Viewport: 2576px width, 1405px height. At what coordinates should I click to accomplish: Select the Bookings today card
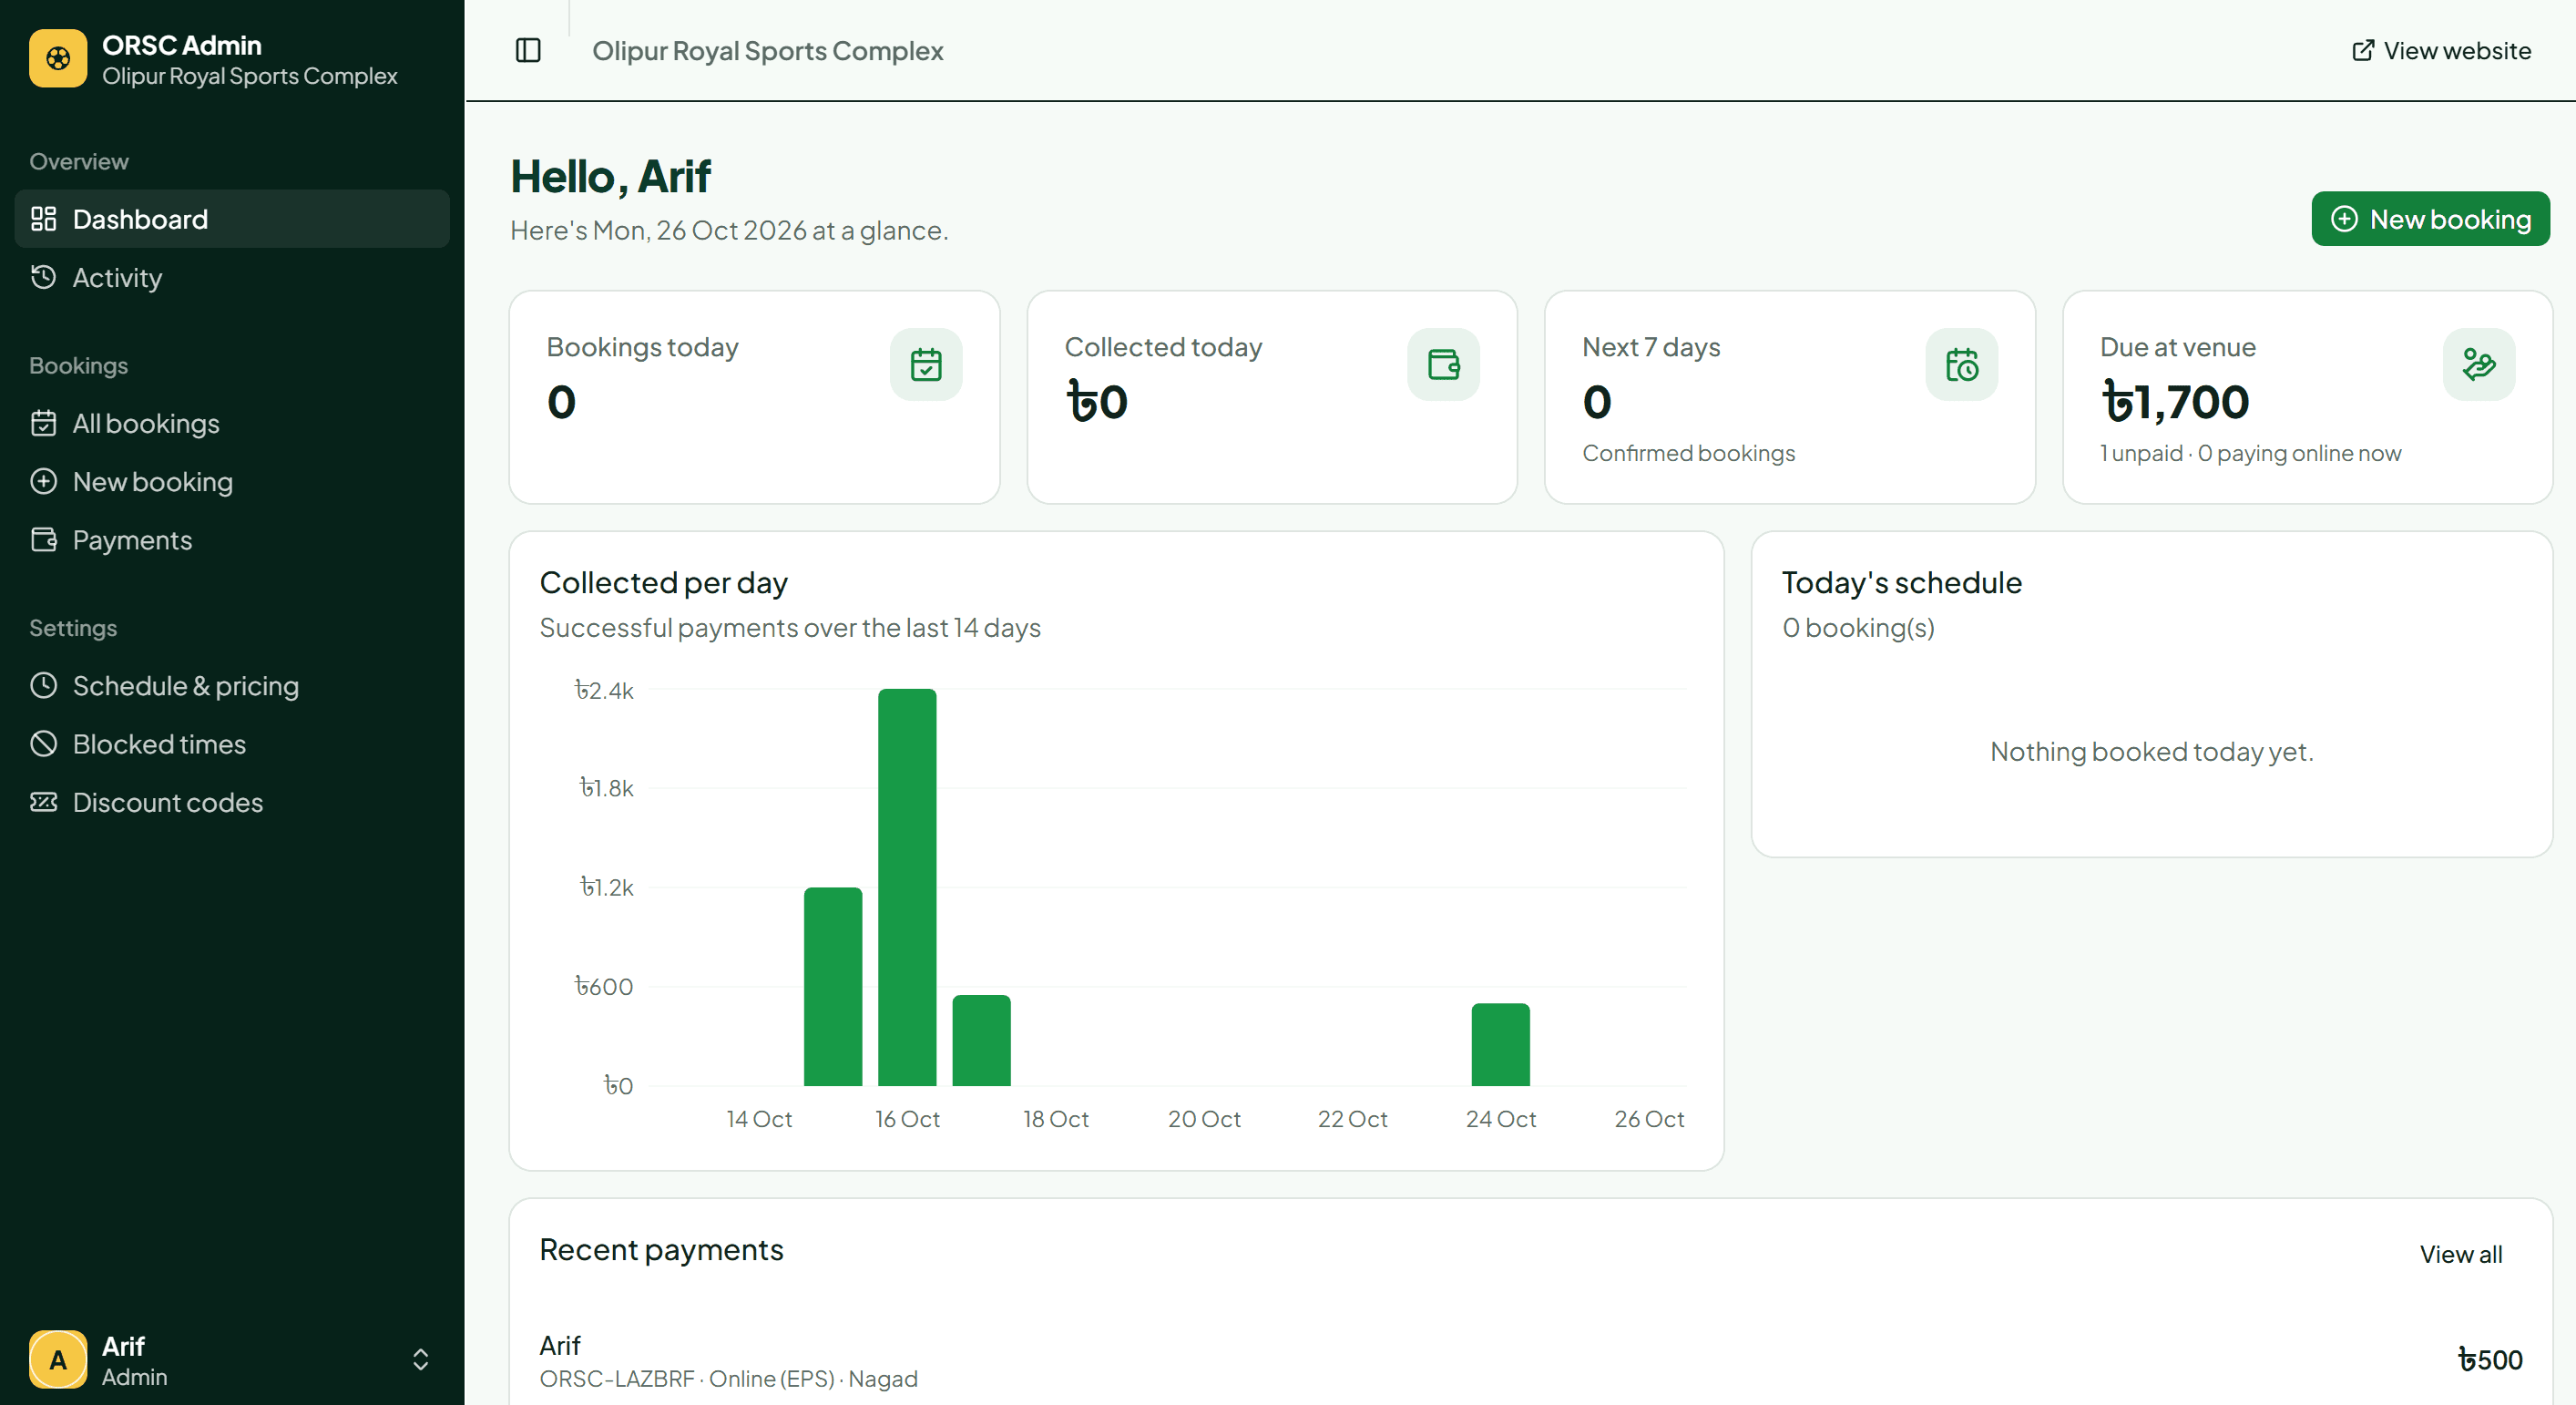coord(754,397)
